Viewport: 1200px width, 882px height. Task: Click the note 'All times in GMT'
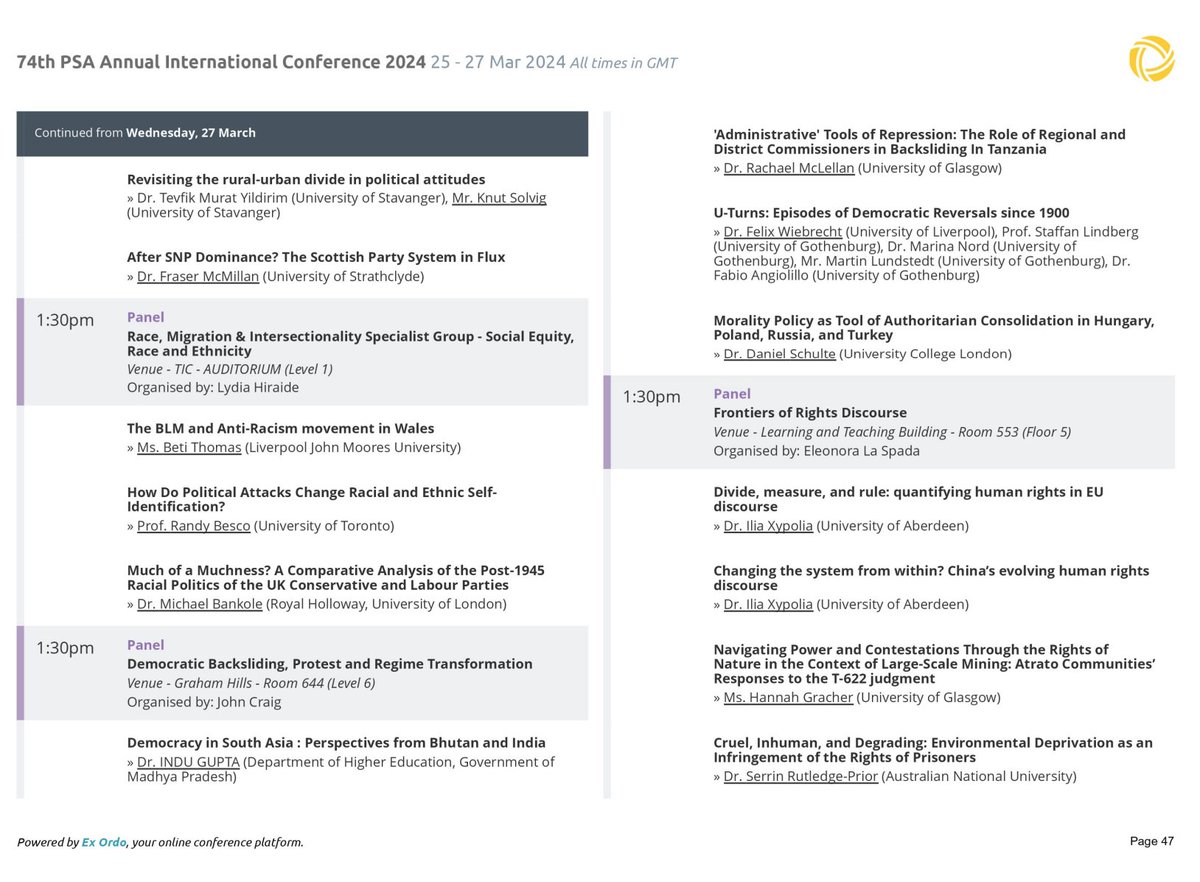pos(623,63)
